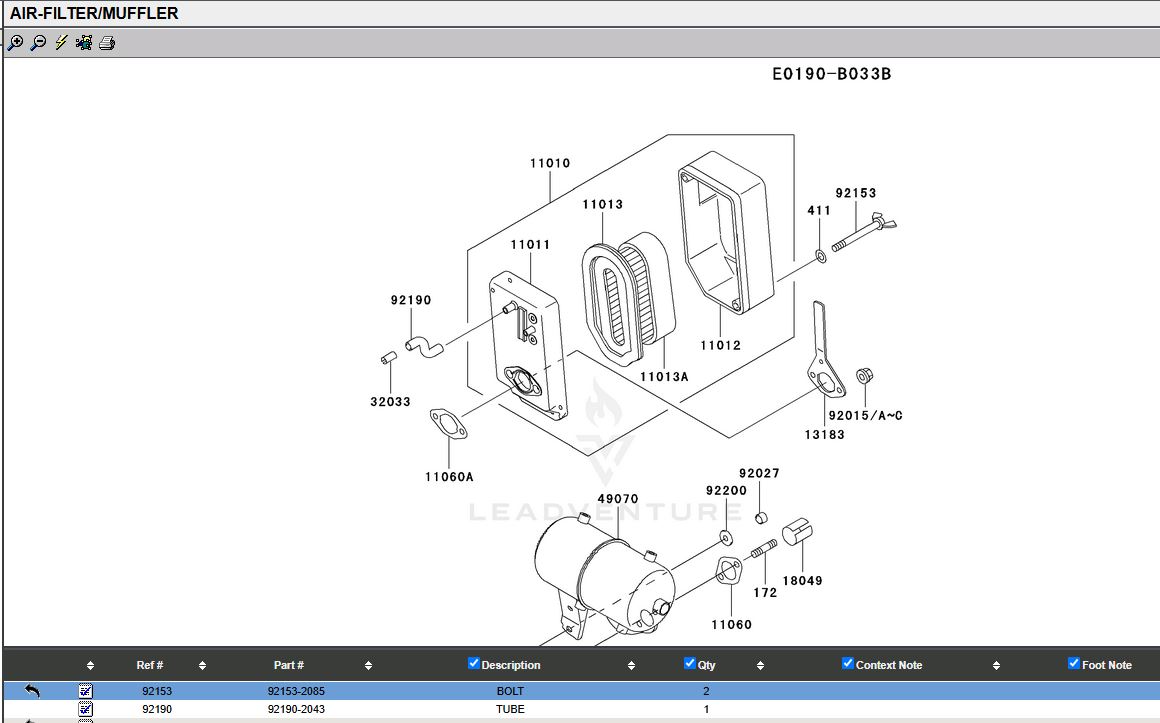1160x723 pixels.
Task: Click the Ref # column header
Action: tap(150, 665)
